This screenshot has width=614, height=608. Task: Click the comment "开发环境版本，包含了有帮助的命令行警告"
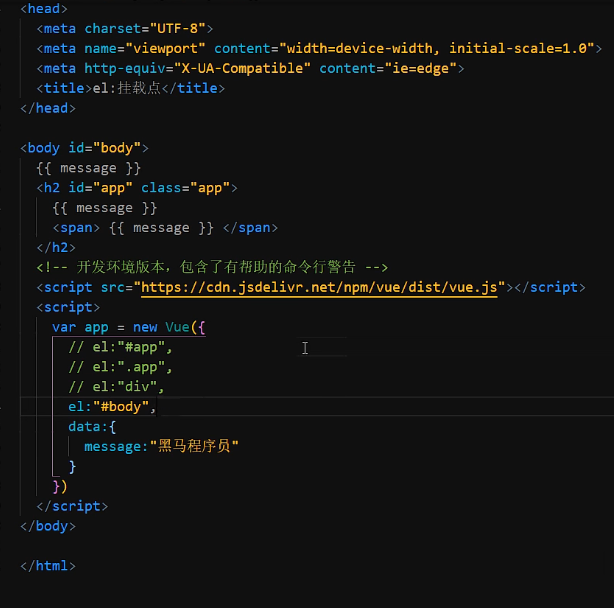point(216,267)
